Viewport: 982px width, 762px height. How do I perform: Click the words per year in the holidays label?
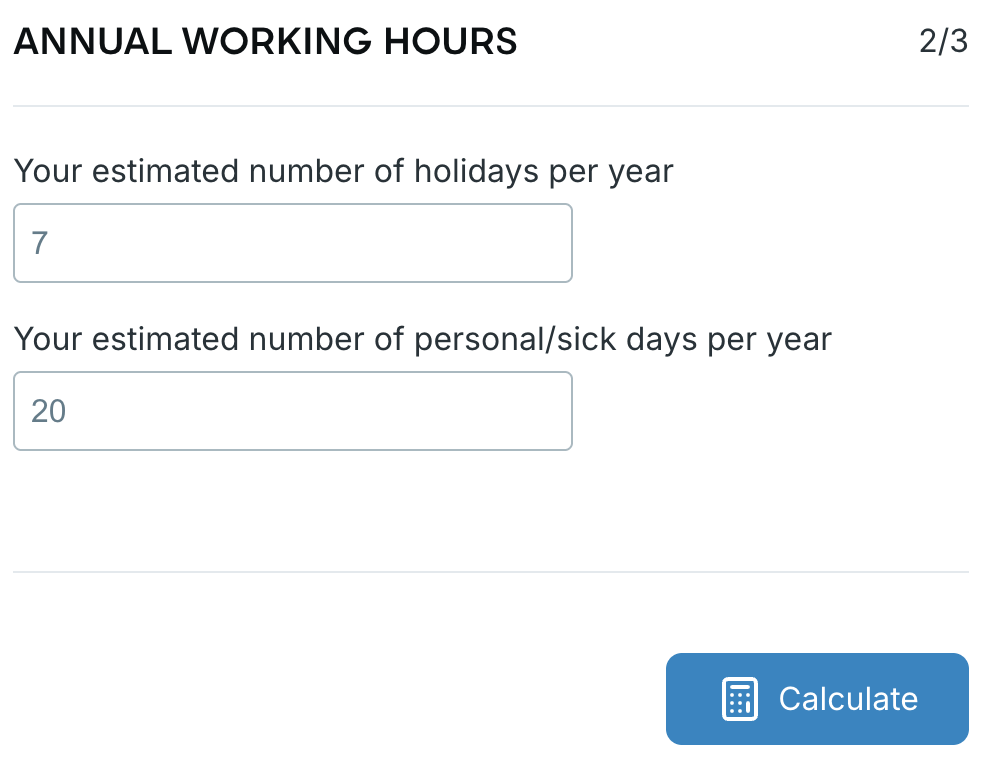coord(612,172)
